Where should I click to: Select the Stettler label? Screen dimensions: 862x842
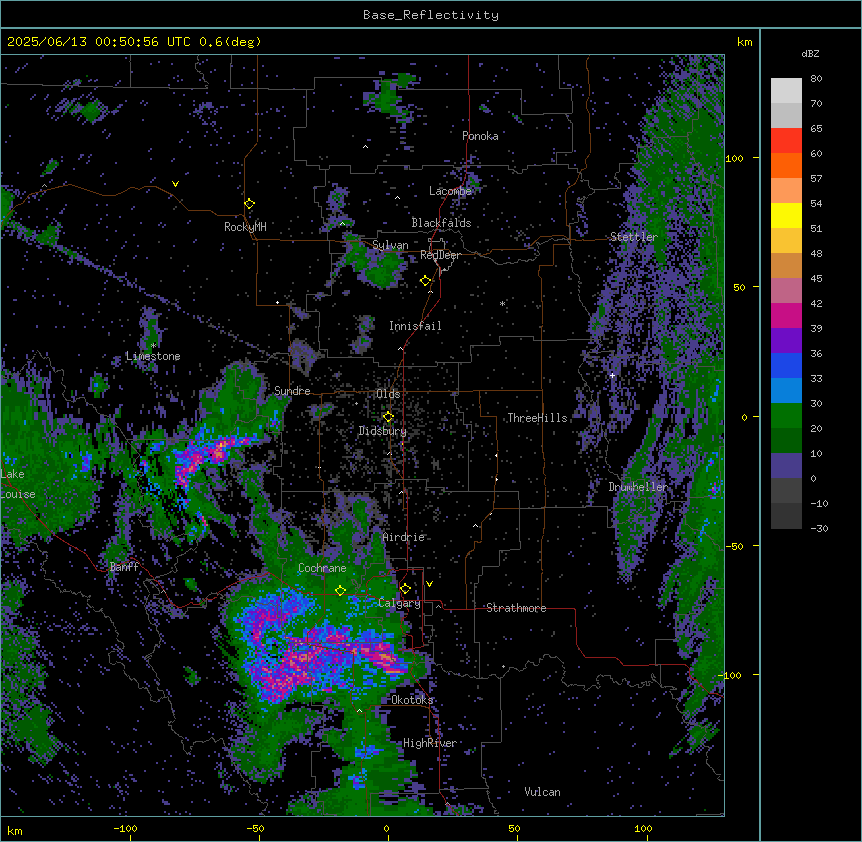633,237
